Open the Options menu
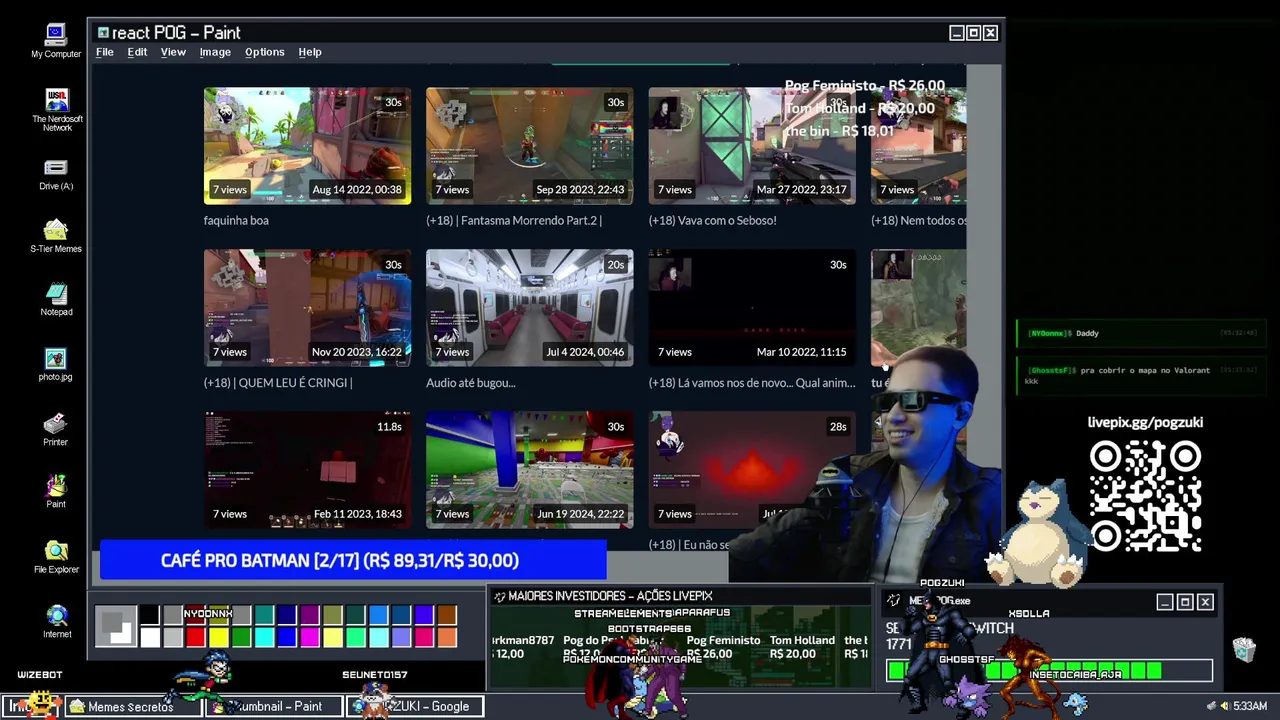The height and width of the screenshot is (720, 1280). tap(265, 52)
